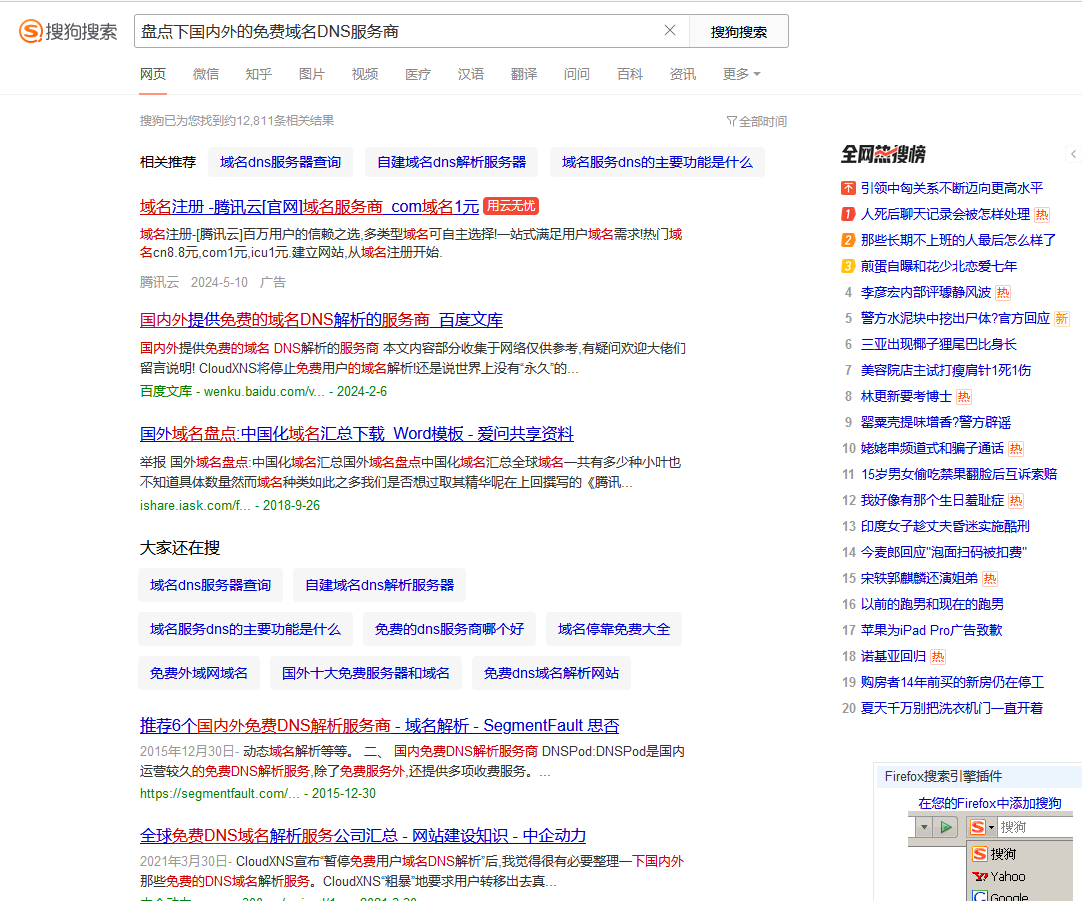The image size is (1082, 901).
Task: Click suggestion 自建域名dns解析服务器 in 相关推荐
Action: pos(451,162)
